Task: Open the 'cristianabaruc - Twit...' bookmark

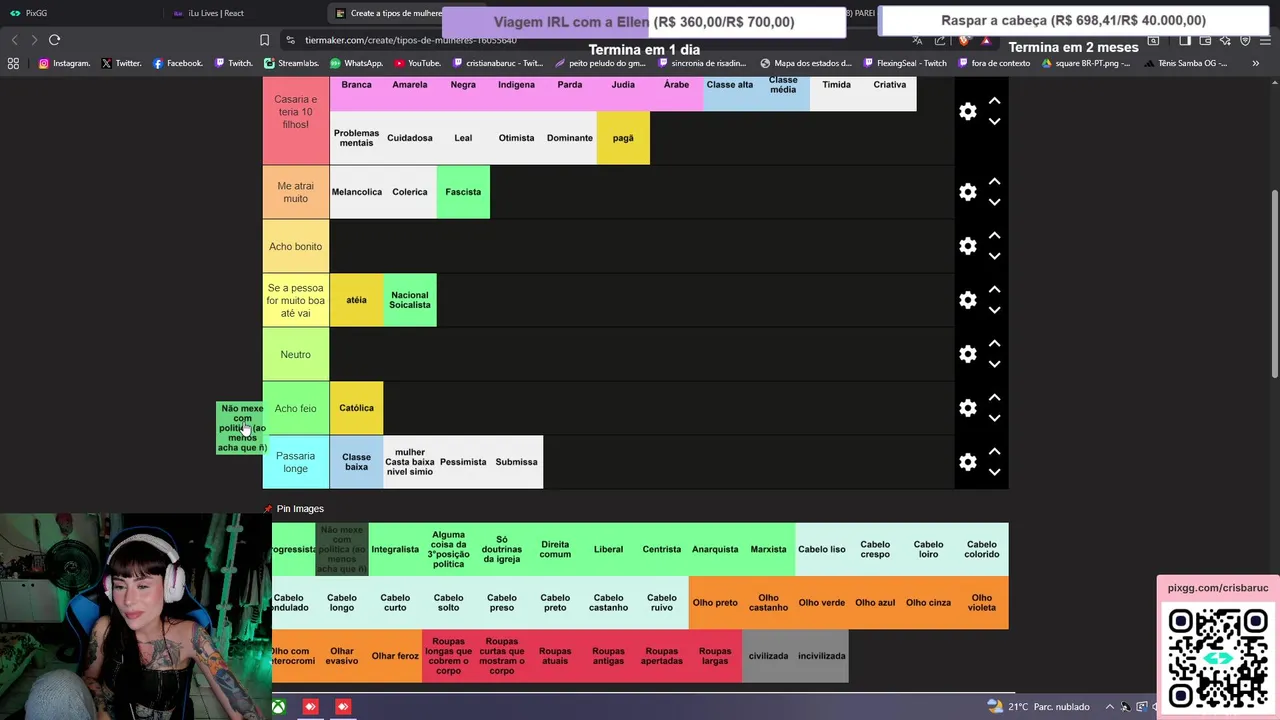Action: pyautogui.click(x=498, y=63)
